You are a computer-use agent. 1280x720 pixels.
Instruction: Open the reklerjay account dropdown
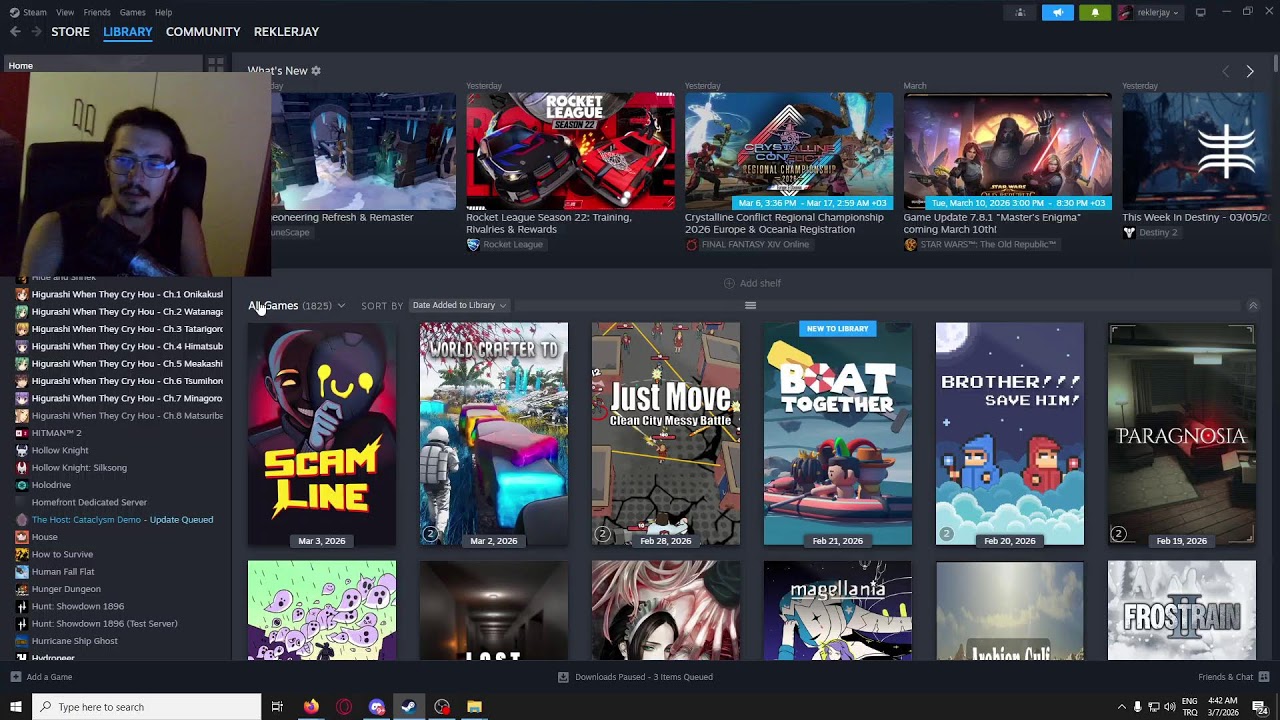tap(1149, 13)
